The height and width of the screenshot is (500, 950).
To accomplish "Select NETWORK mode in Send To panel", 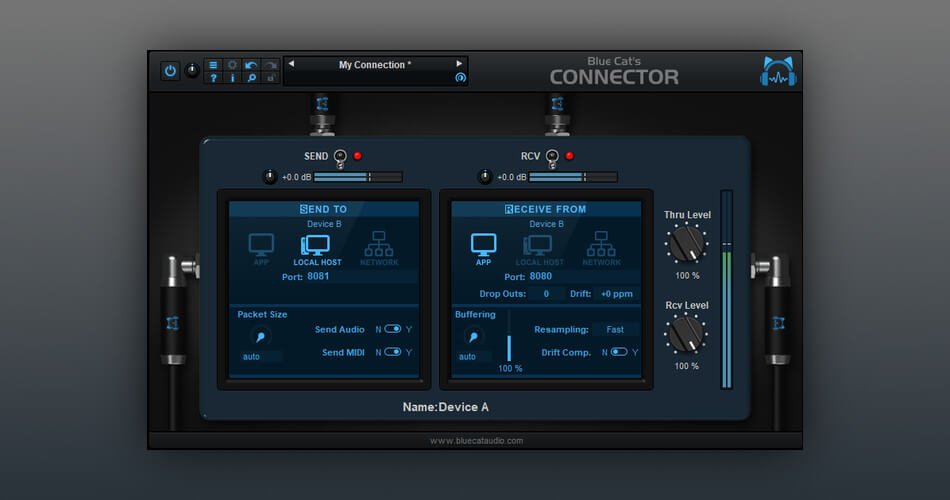I will [x=379, y=248].
